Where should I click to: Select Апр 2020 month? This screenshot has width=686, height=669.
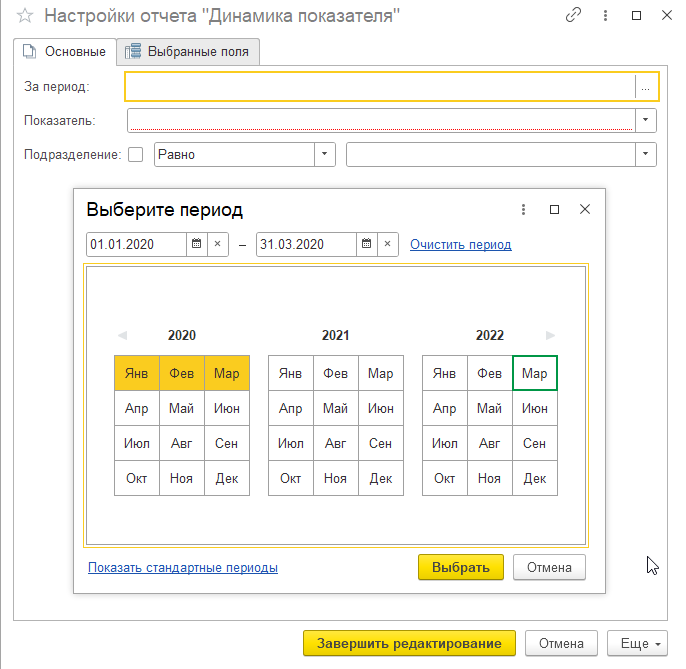pyautogui.click(x=136, y=408)
